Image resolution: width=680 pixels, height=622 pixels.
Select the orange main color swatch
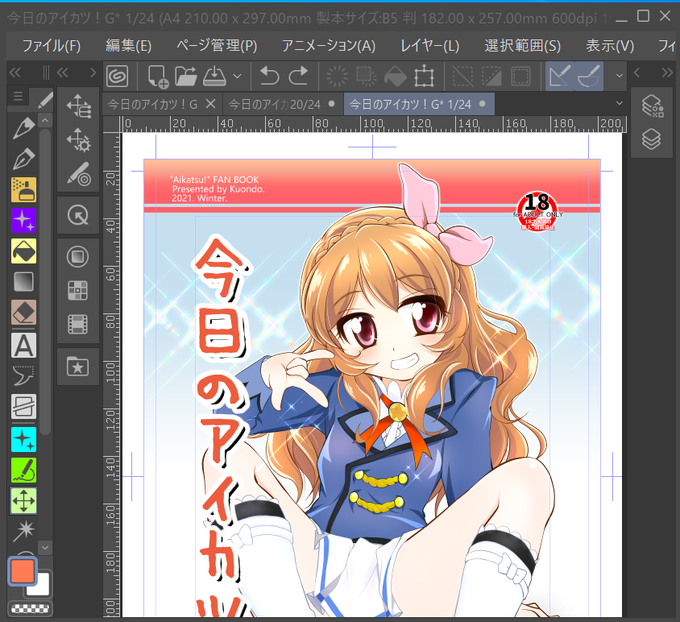pos(22,571)
